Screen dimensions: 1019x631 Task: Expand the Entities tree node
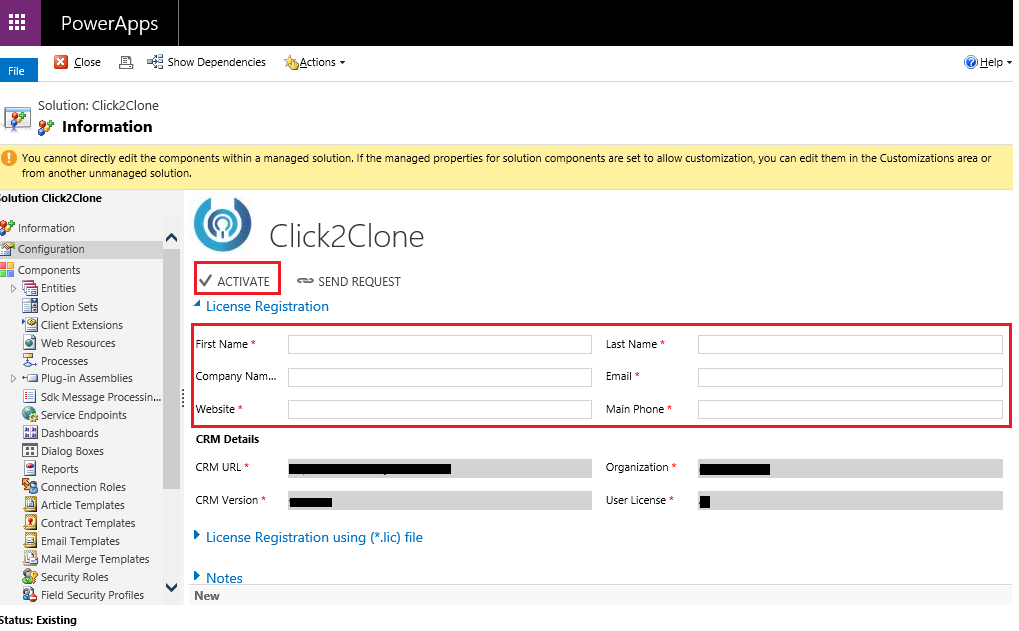[13, 288]
